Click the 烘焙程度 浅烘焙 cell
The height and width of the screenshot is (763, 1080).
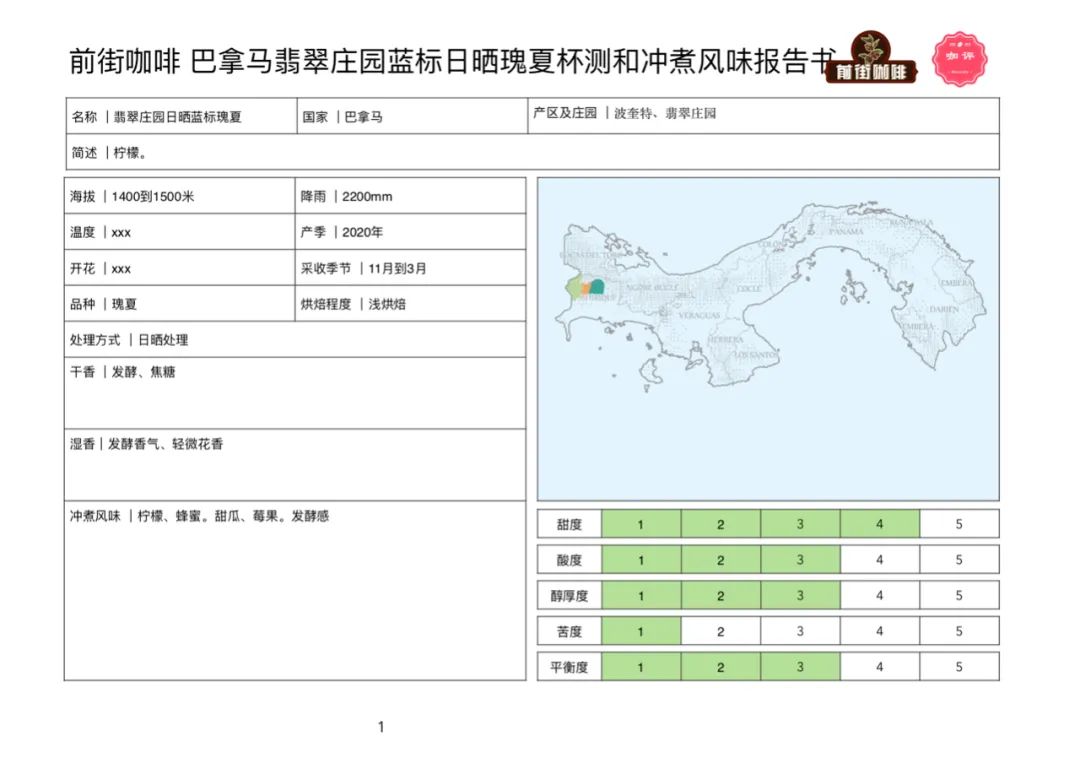coord(411,304)
